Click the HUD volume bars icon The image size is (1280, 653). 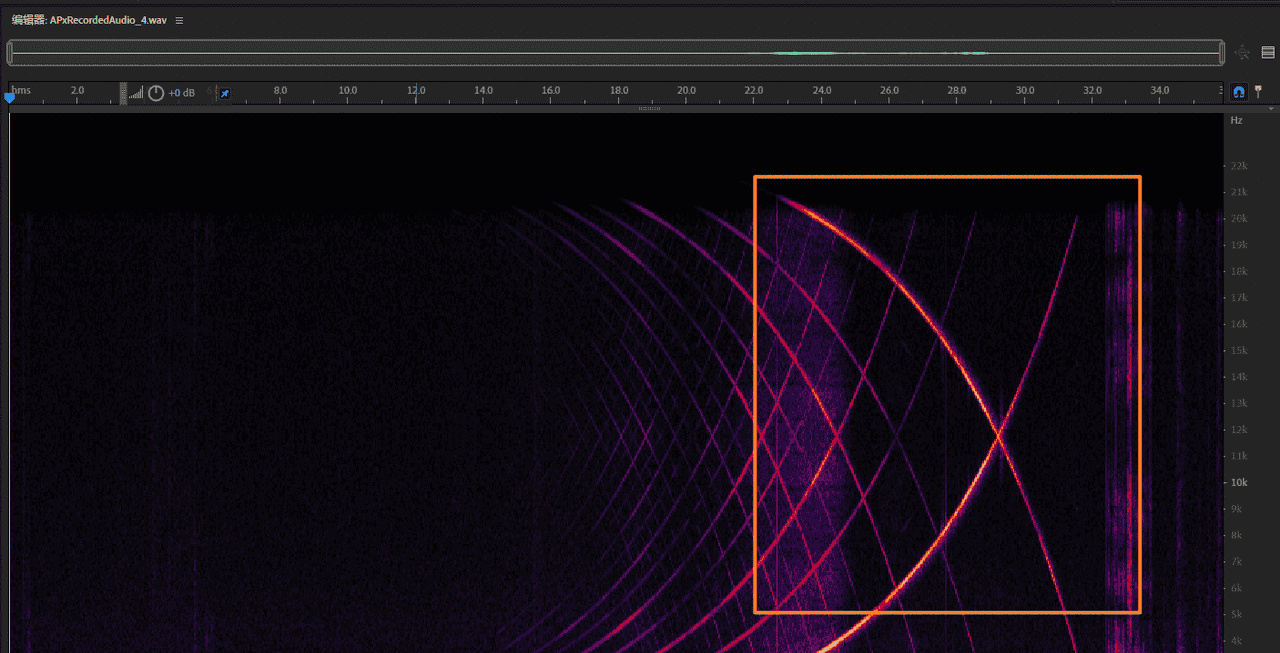137,93
